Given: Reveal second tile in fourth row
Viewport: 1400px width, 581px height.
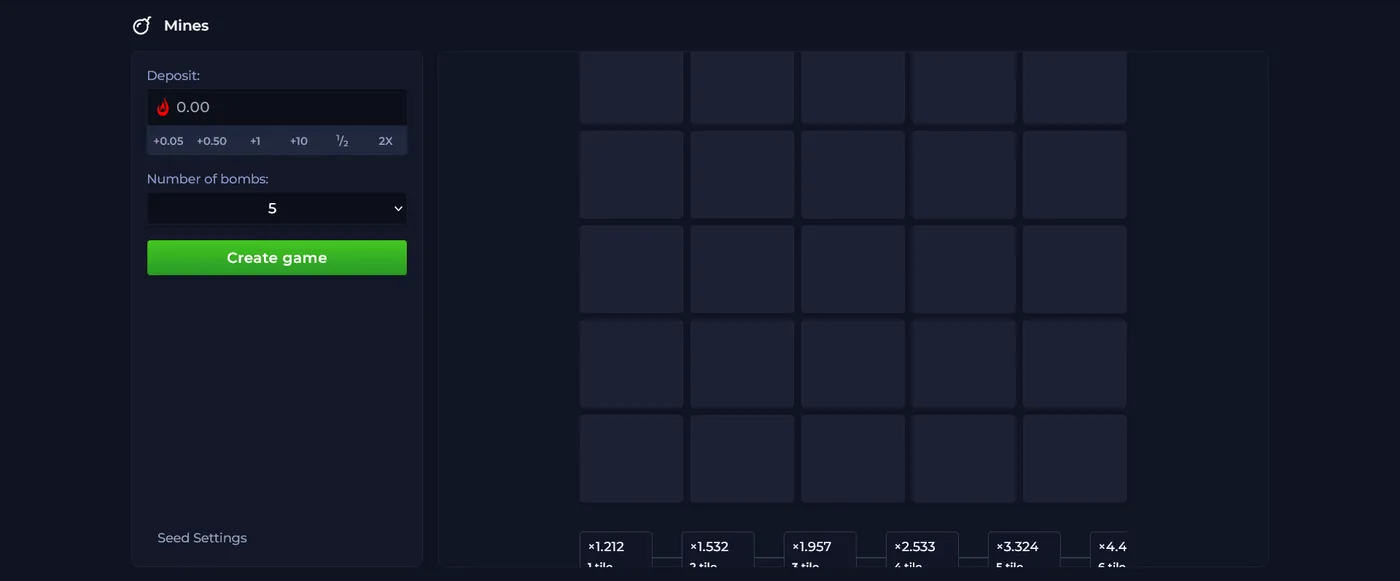Looking at the screenshot, I should 742,364.
